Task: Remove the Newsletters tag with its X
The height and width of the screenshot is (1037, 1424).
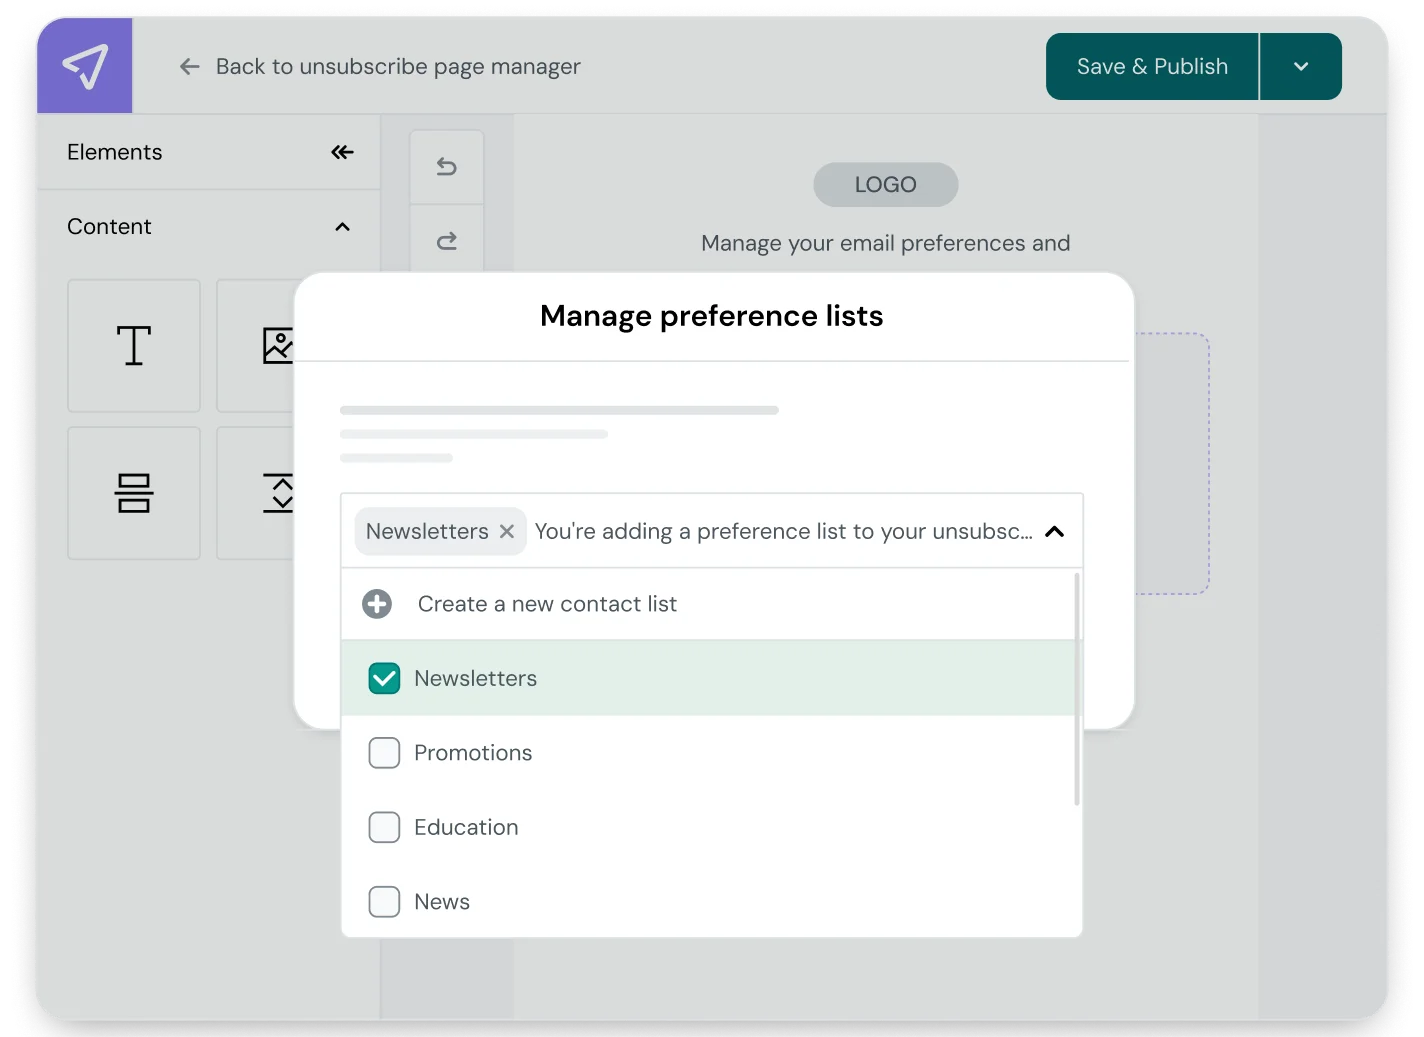Action: tap(506, 531)
